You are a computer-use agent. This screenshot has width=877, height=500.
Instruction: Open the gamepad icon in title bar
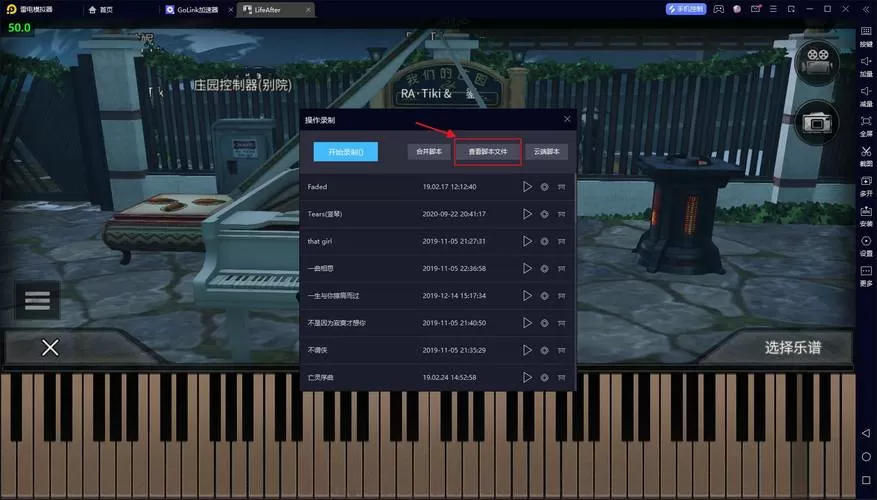click(719, 9)
